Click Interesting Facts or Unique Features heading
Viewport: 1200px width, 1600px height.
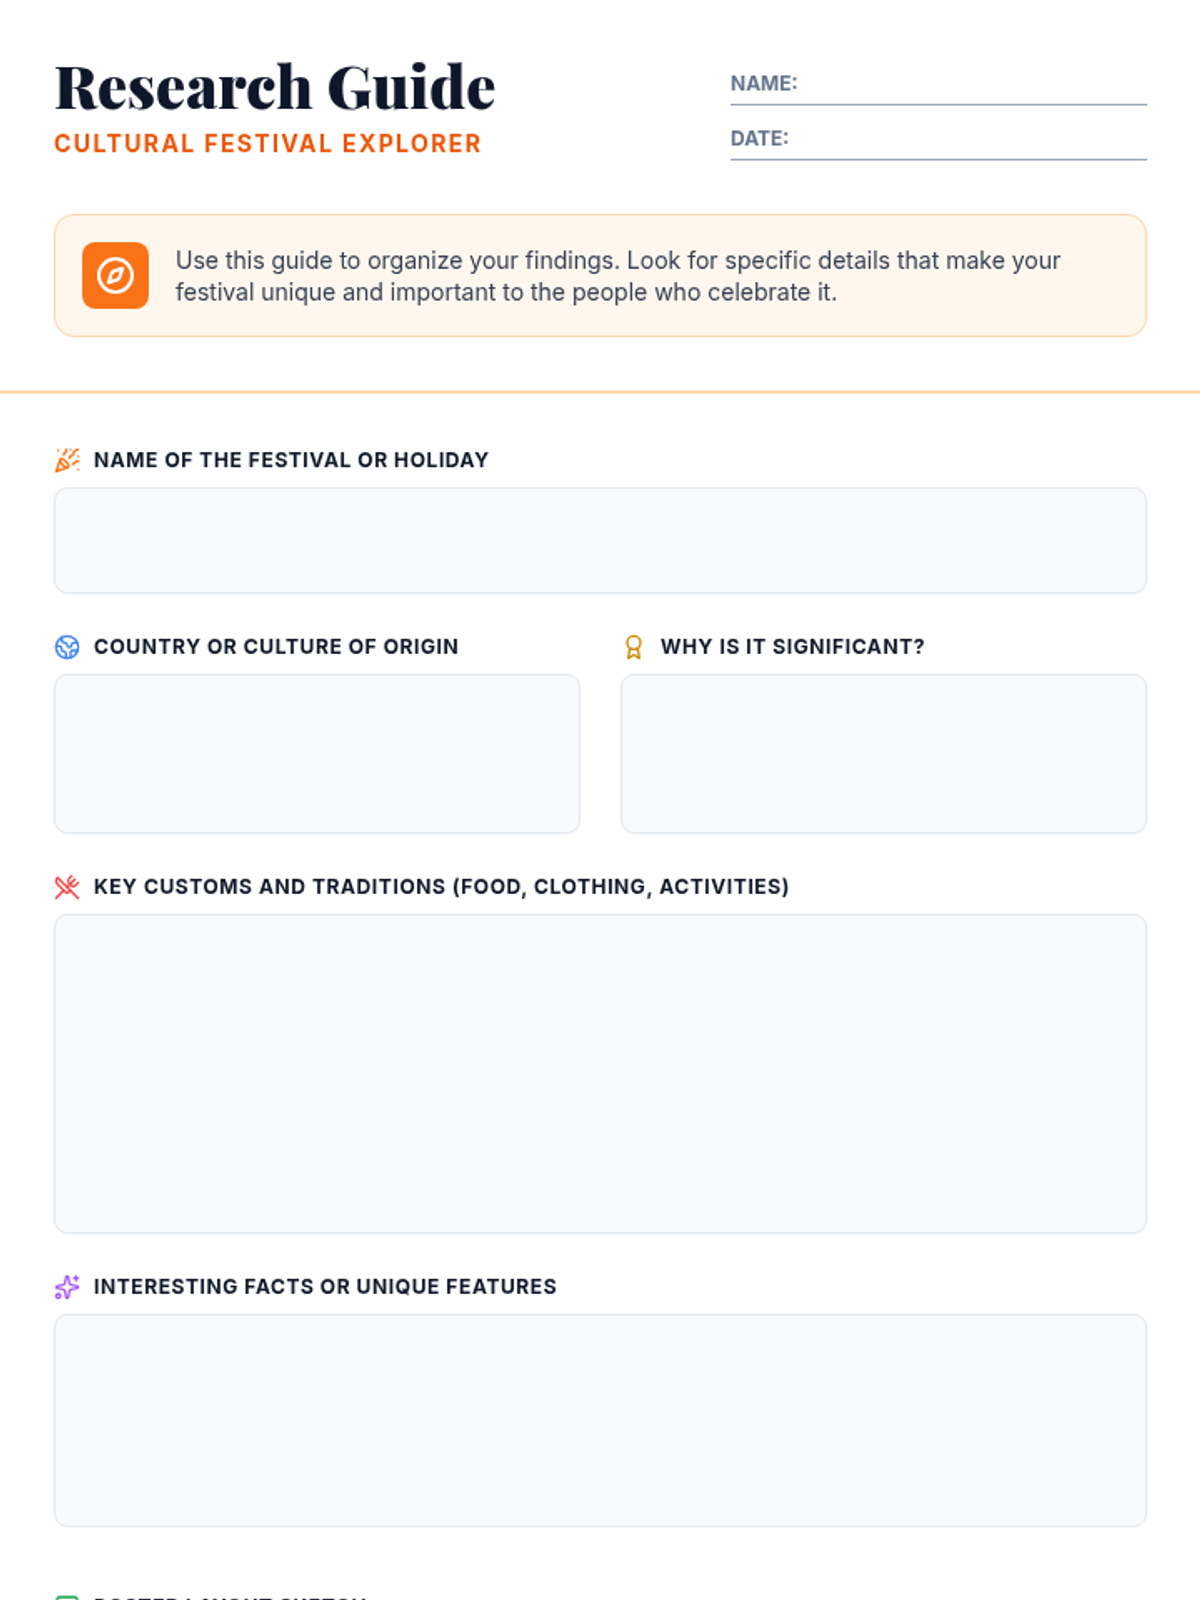point(325,1287)
